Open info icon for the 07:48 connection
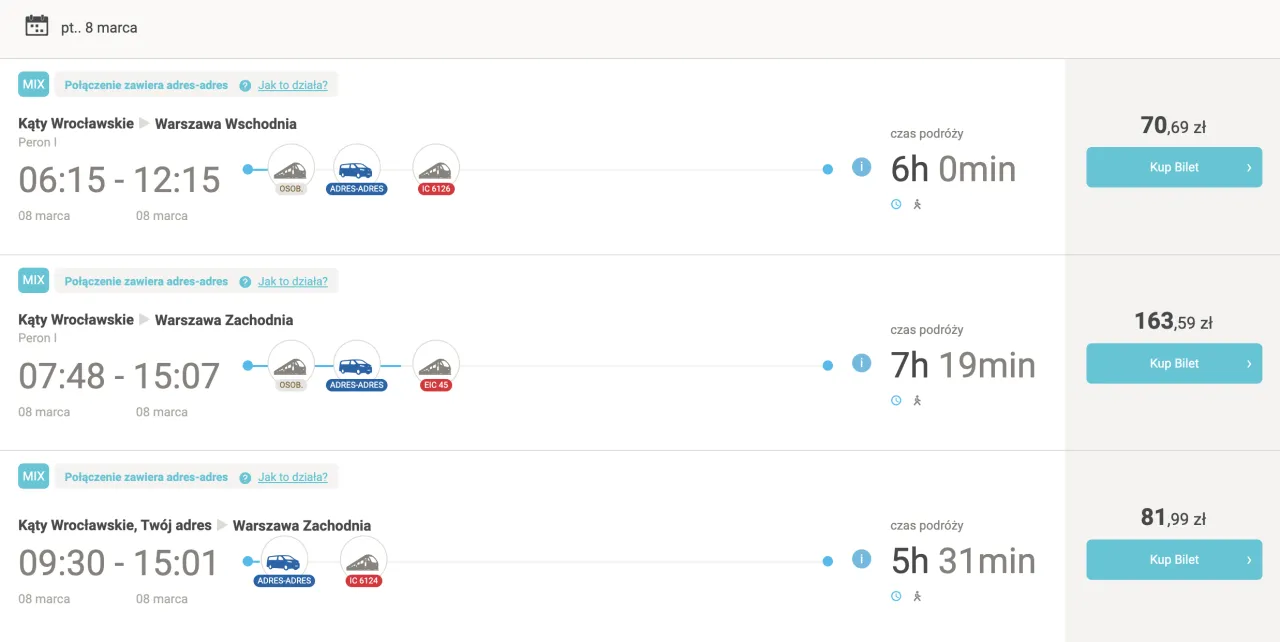Image resolution: width=1280 pixels, height=642 pixels. click(x=861, y=363)
